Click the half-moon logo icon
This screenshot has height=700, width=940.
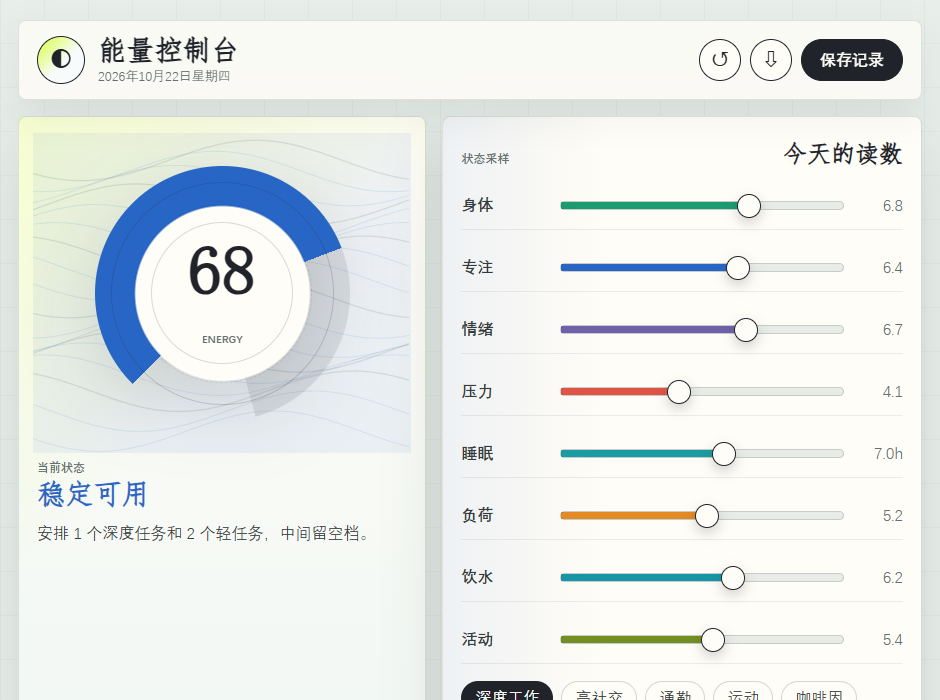(x=61, y=60)
